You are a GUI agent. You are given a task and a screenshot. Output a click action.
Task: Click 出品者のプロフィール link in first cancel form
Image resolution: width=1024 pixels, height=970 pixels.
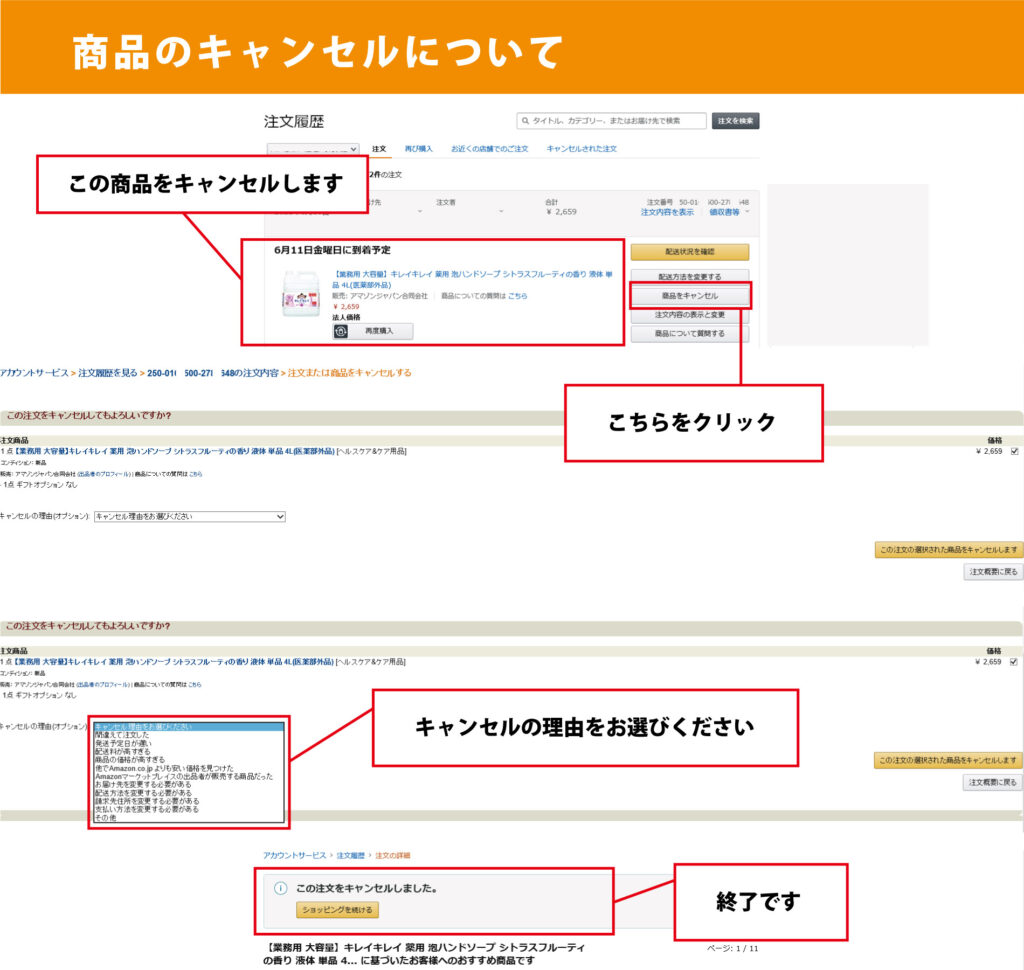104,474
